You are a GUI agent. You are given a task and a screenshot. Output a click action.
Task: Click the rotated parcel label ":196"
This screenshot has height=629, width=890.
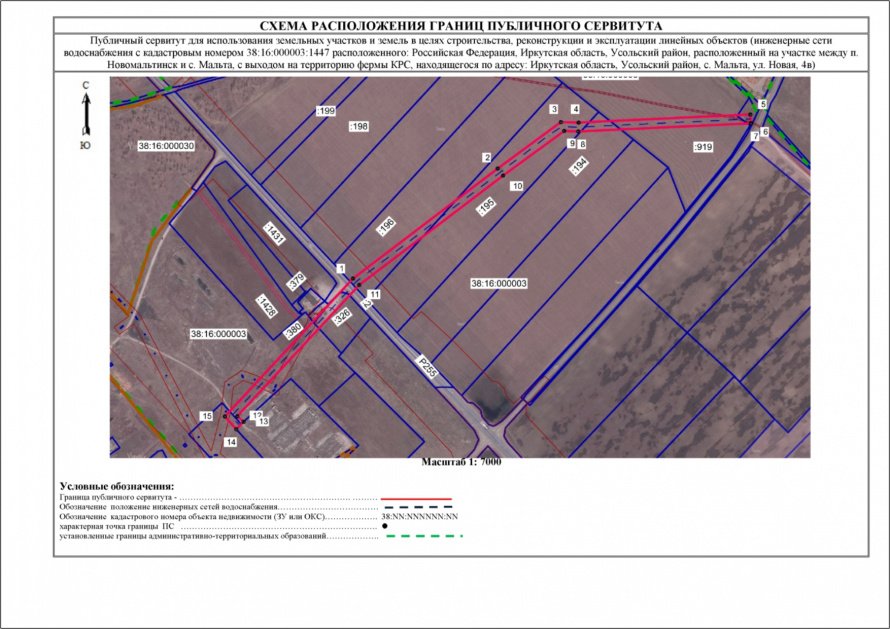tap(386, 227)
